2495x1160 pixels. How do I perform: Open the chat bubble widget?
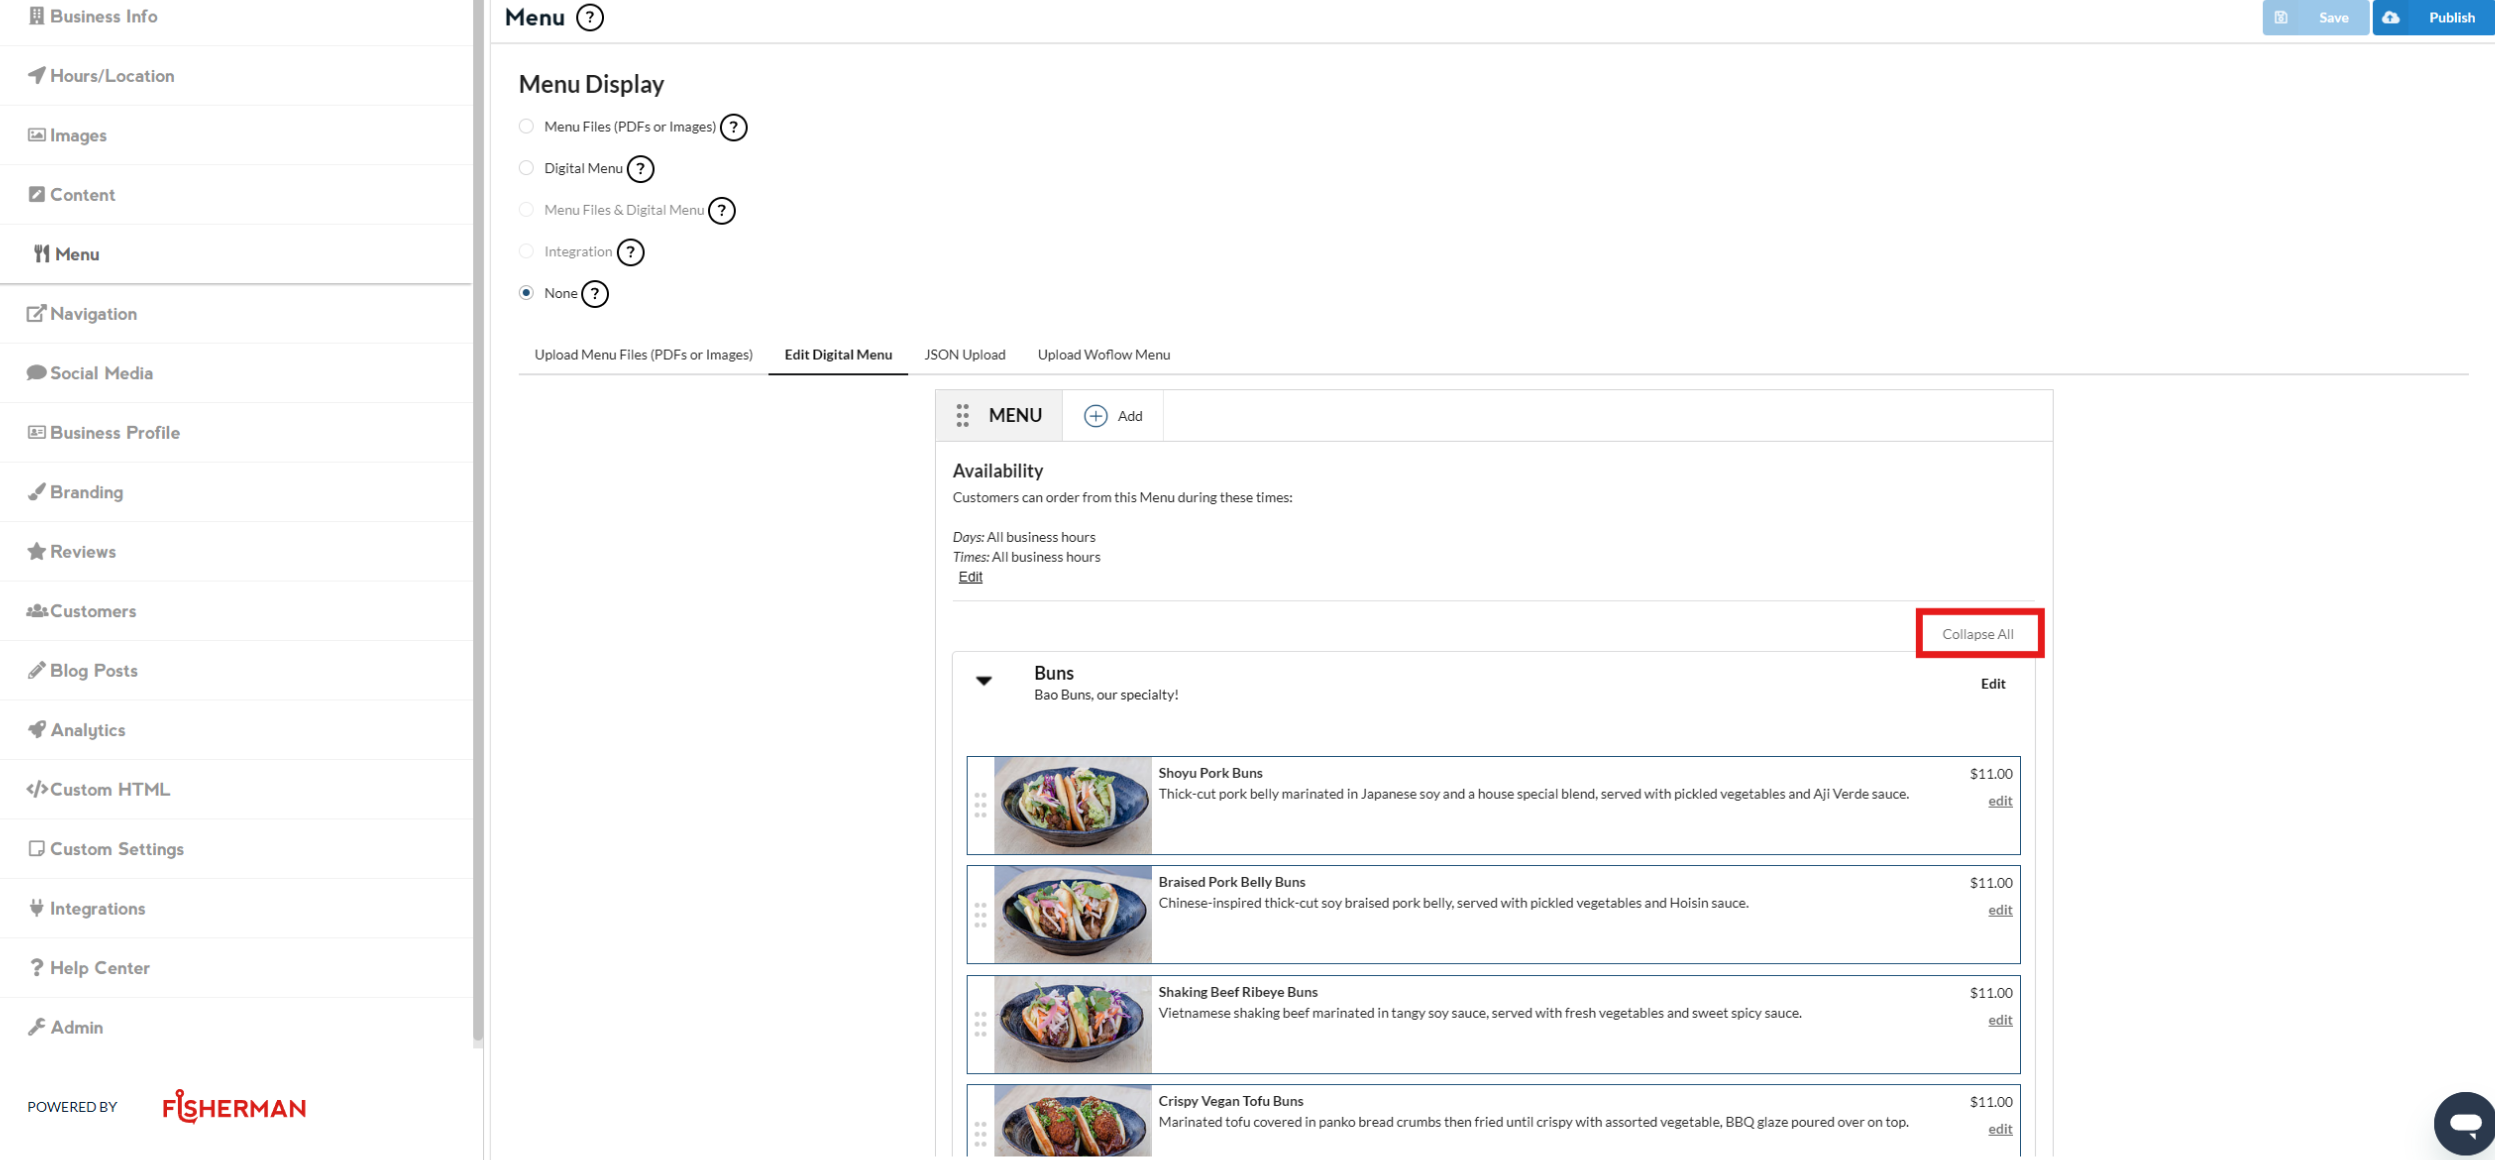point(2465,1123)
